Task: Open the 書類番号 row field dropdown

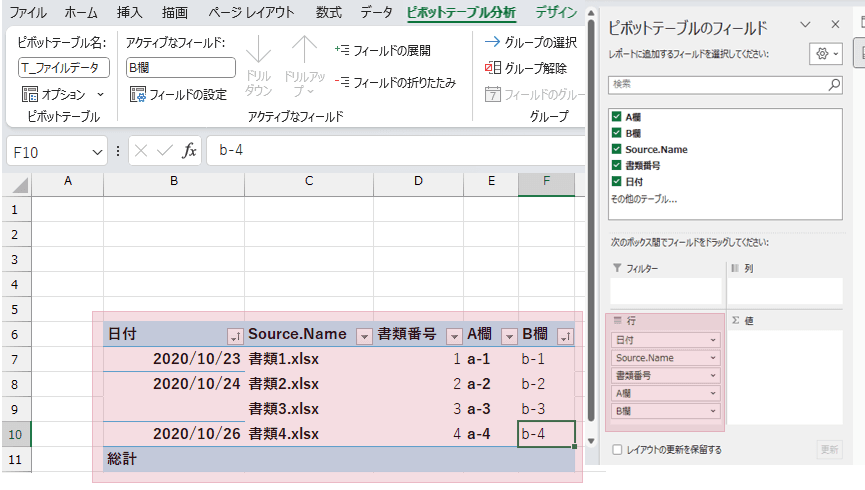Action: (x=713, y=375)
